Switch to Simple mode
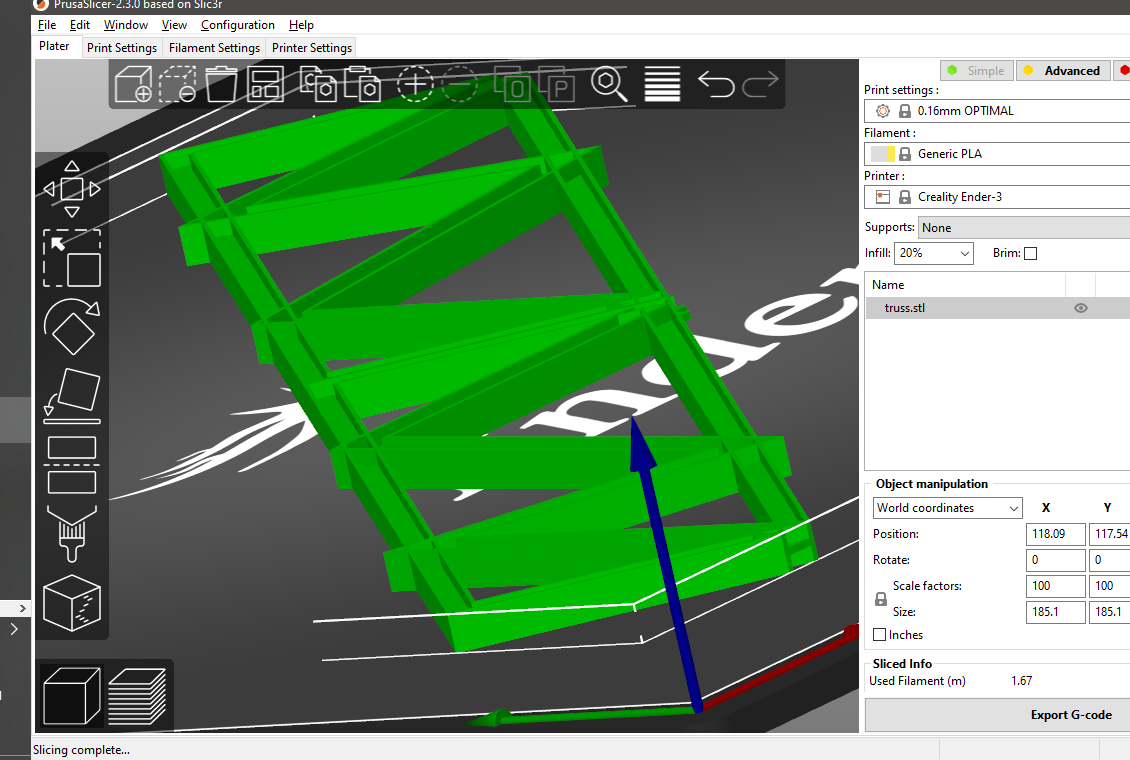This screenshot has height=760, width=1130. (x=976, y=70)
